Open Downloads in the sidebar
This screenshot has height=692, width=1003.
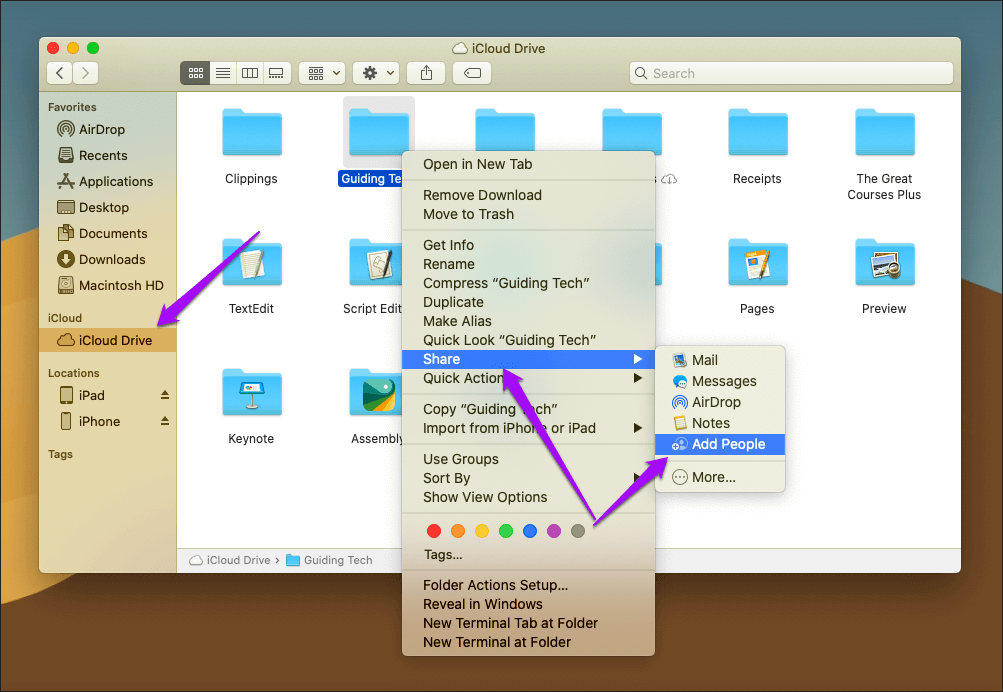[107, 260]
